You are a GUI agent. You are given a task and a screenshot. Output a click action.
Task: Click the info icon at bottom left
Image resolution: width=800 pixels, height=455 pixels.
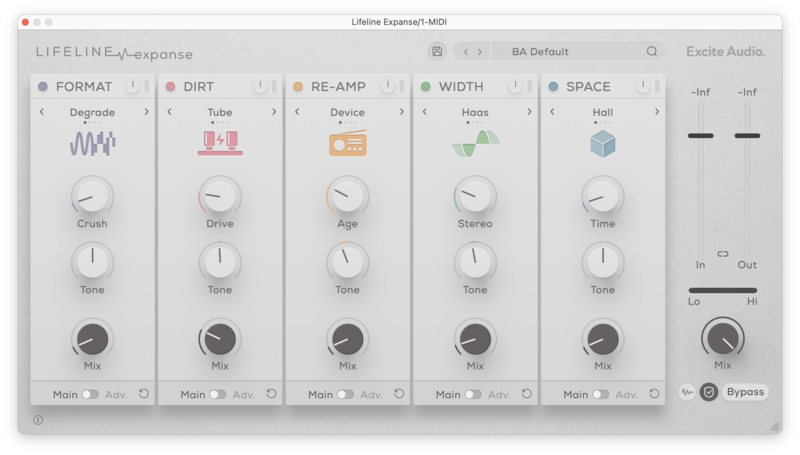point(38,420)
